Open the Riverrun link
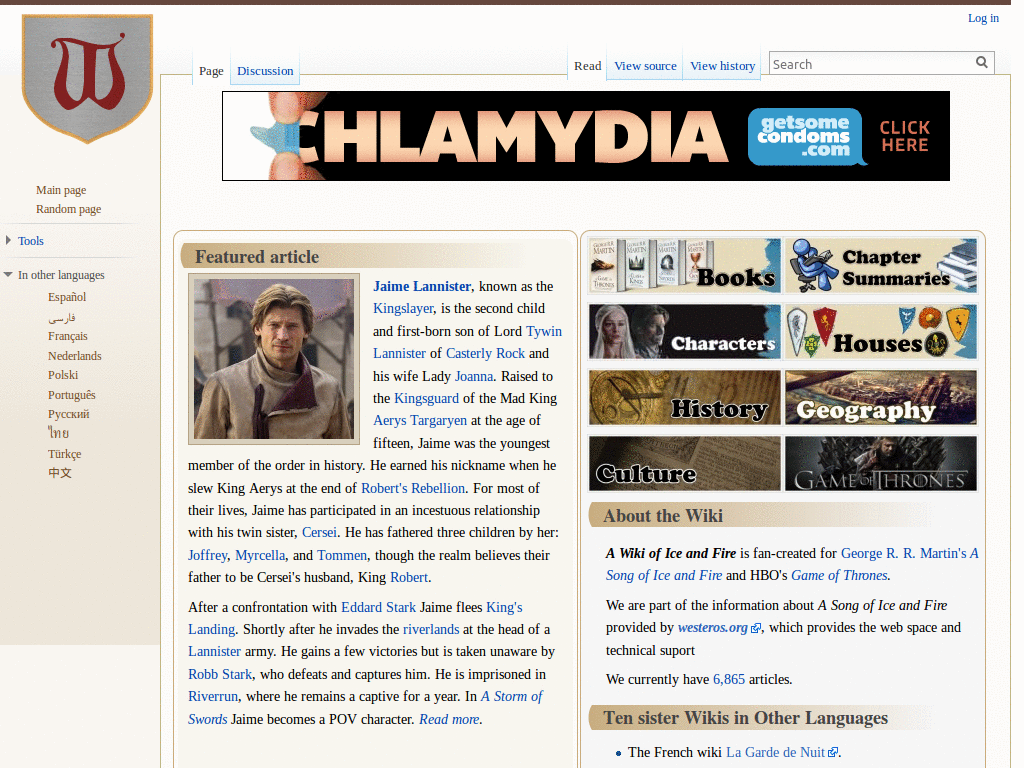 [x=213, y=696]
